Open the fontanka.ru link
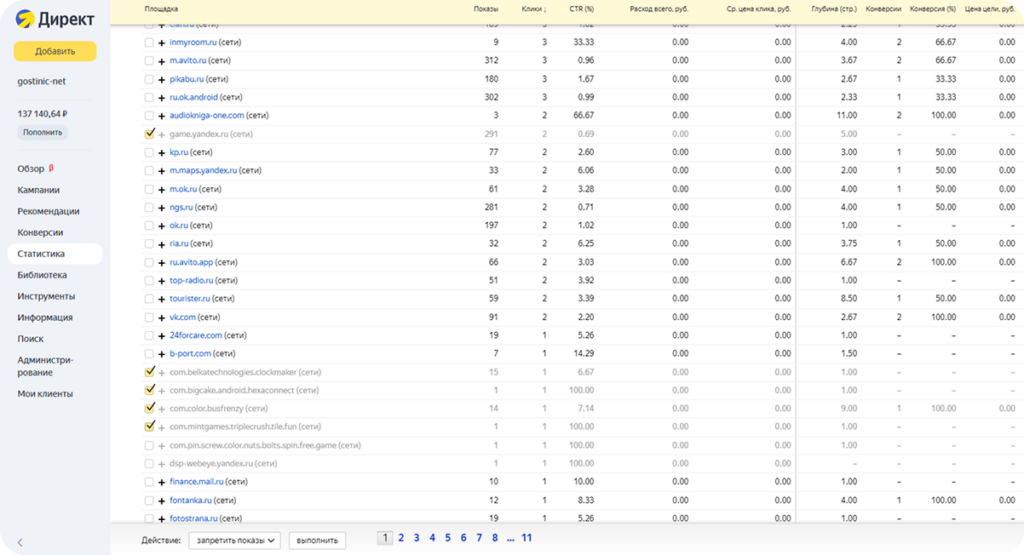This screenshot has width=1024, height=555. pos(191,500)
